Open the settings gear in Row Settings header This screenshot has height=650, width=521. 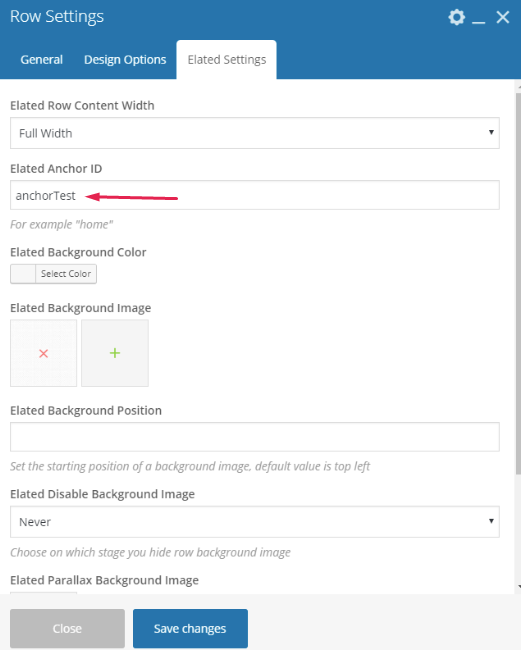pos(456,17)
